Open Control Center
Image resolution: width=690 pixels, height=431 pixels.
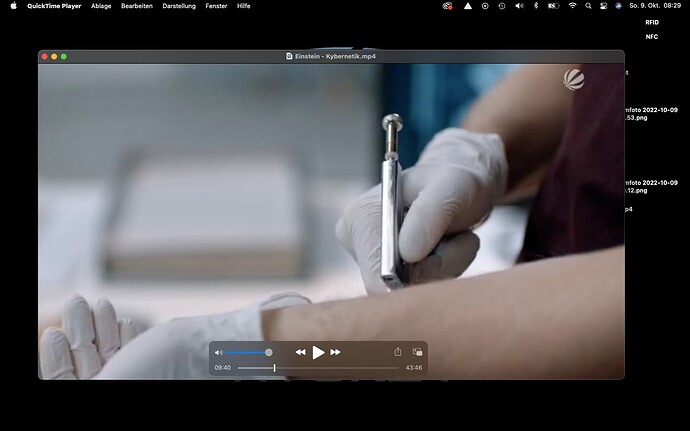(603, 6)
